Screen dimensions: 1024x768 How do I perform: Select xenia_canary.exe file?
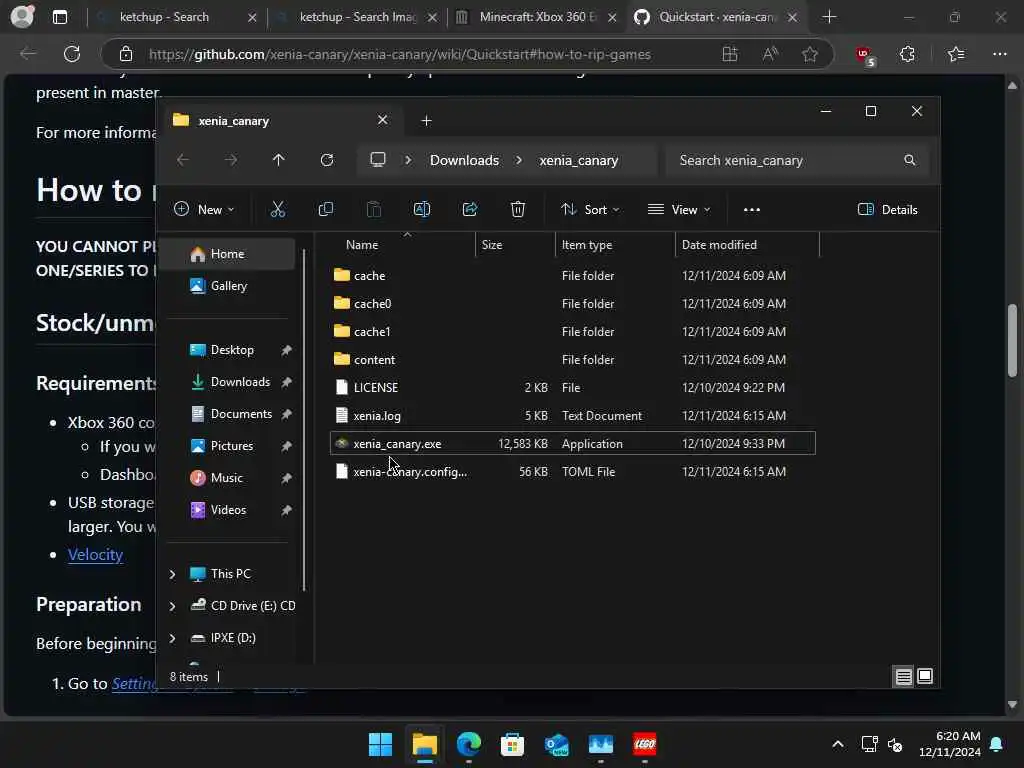click(x=573, y=443)
